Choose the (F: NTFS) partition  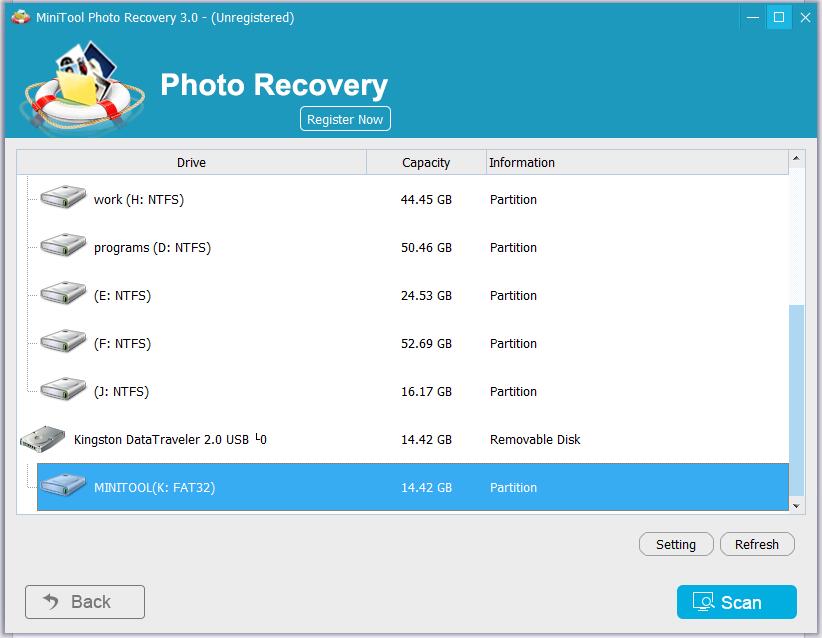[403, 343]
